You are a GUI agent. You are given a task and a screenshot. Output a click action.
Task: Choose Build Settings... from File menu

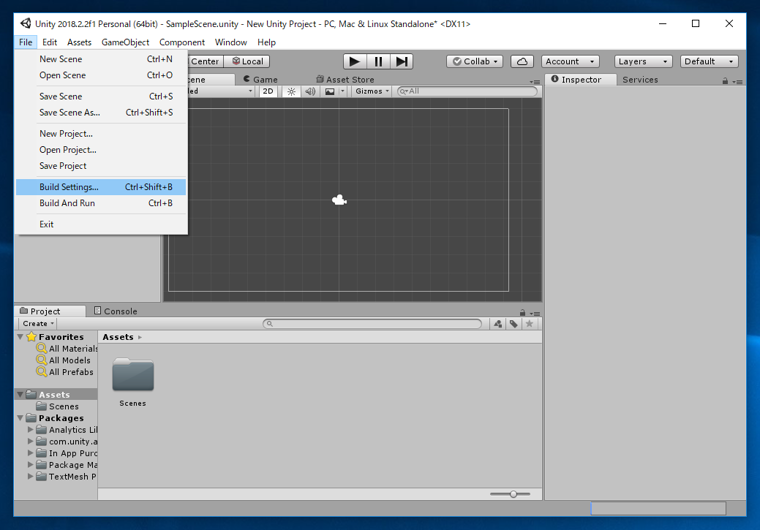click(x=101, y=187)
